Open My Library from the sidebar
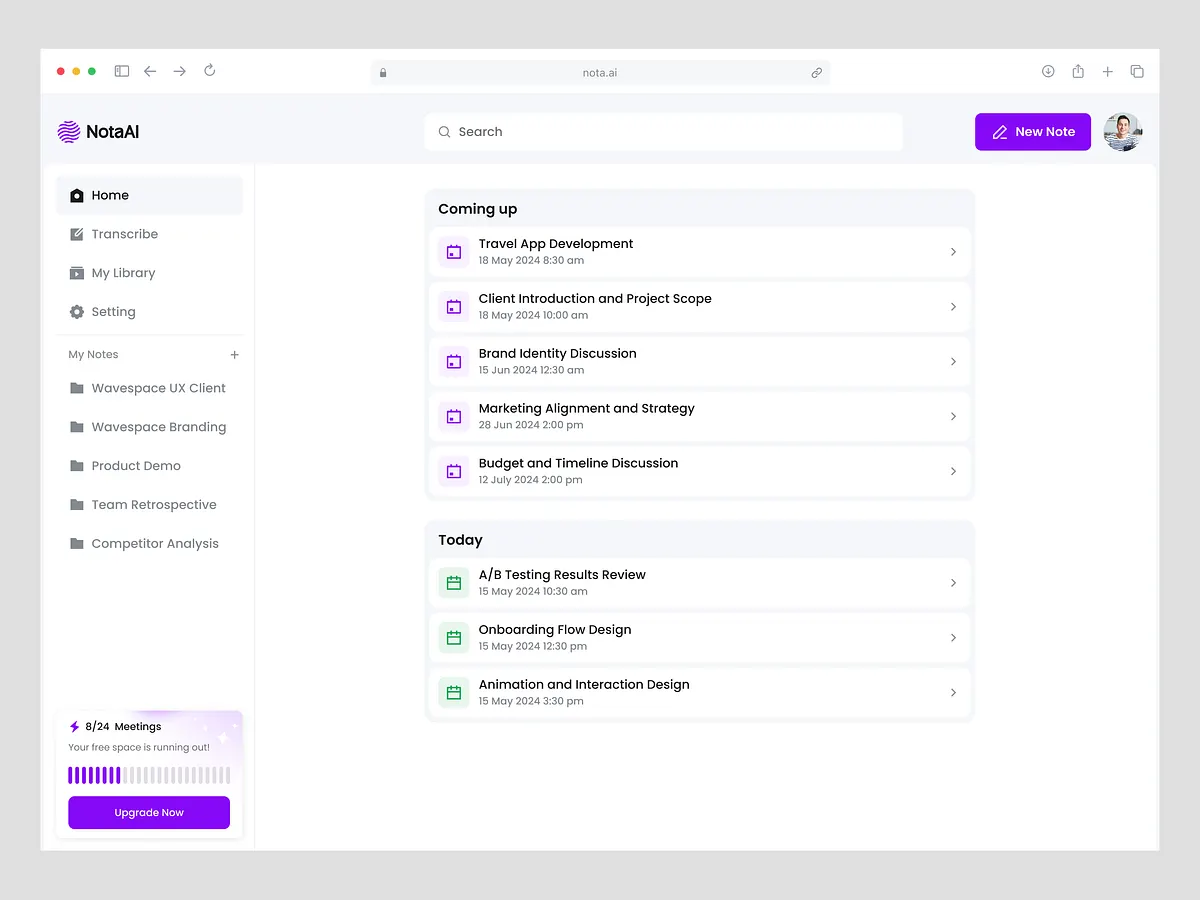1200x900 pixels. point(123,272)
